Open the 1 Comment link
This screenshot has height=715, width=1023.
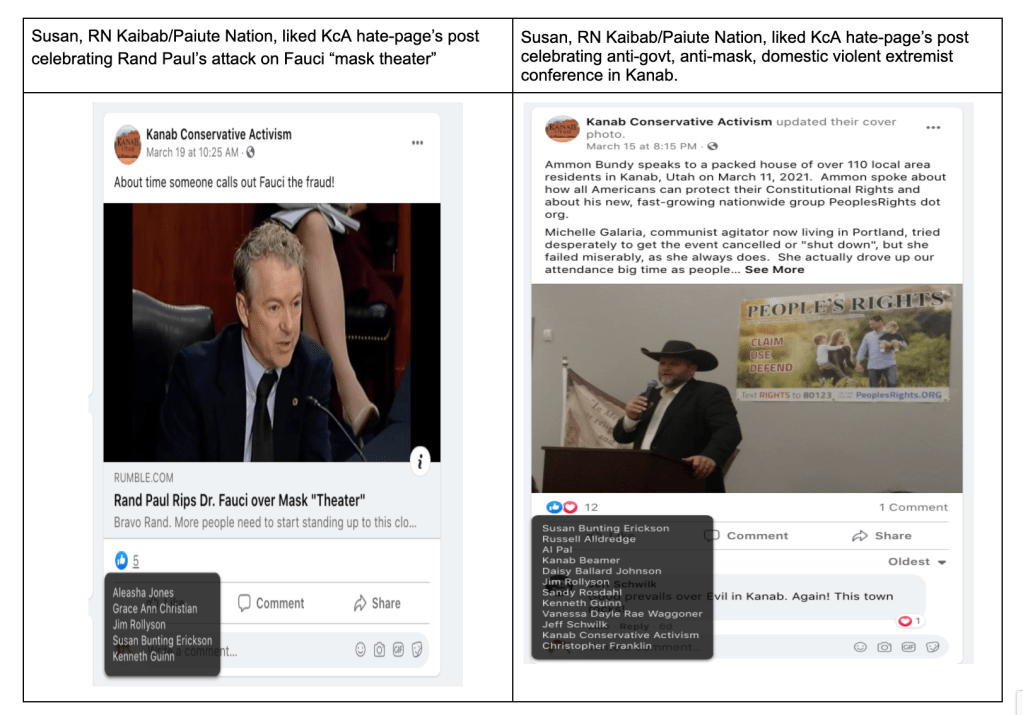913,507
